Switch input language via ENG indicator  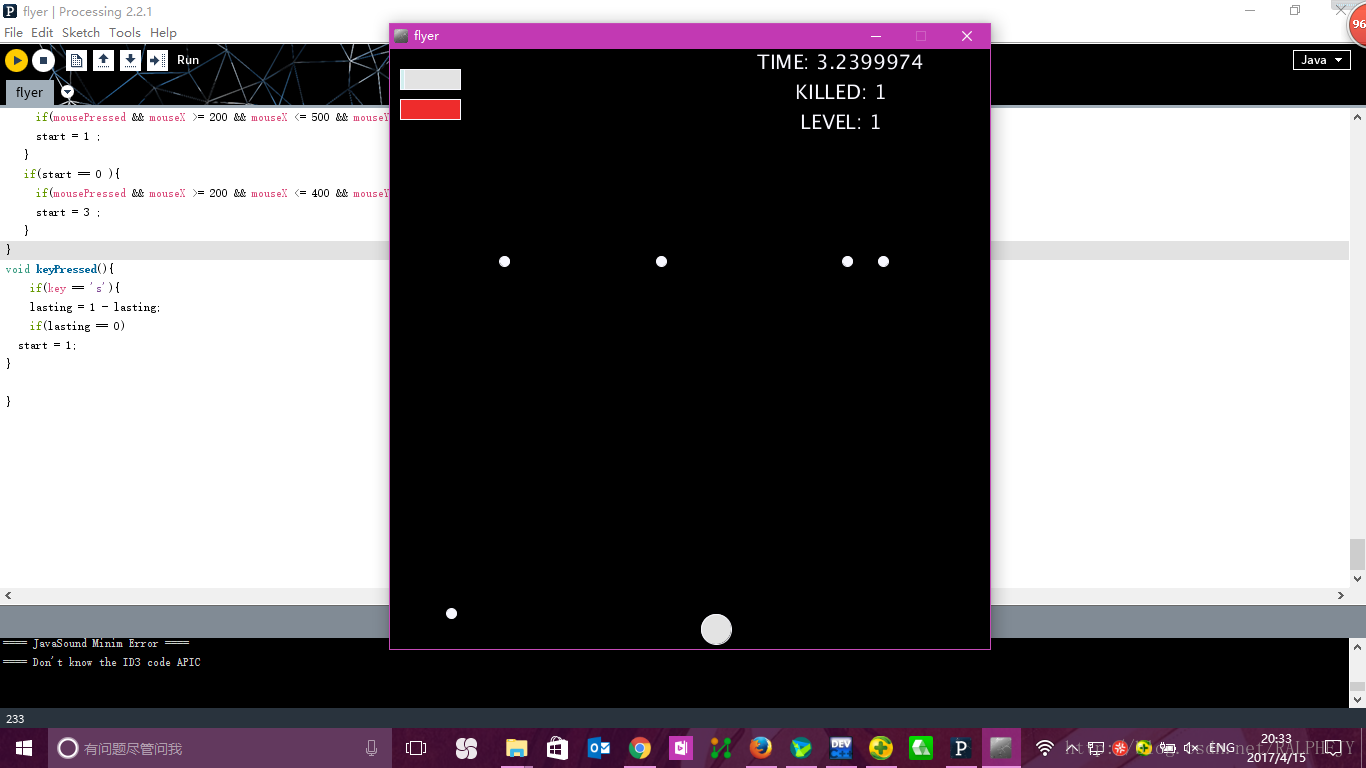(1222, 748)
